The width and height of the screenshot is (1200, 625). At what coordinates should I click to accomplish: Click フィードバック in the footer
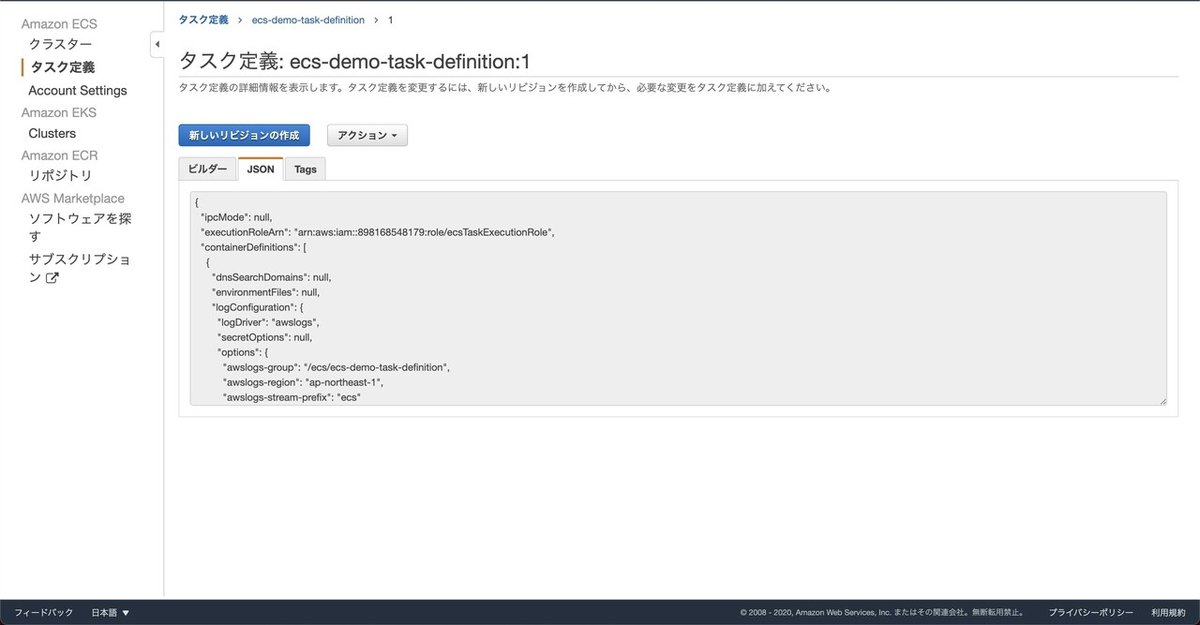point(44,613)
